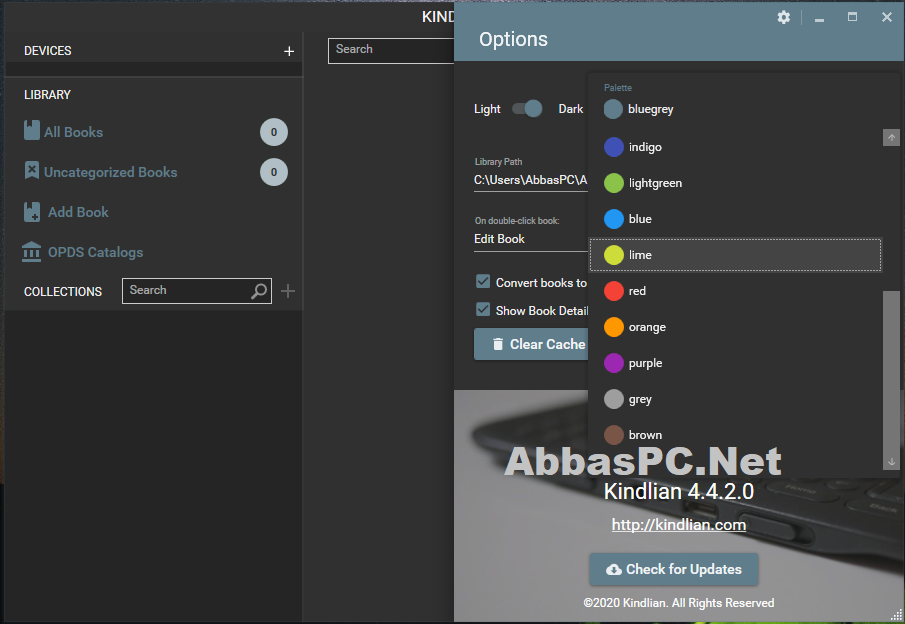Image resolution: width=905 pixels, height=624 pixels.
Task: Open the settings gear icon
Action: click(x=783, y=17)
